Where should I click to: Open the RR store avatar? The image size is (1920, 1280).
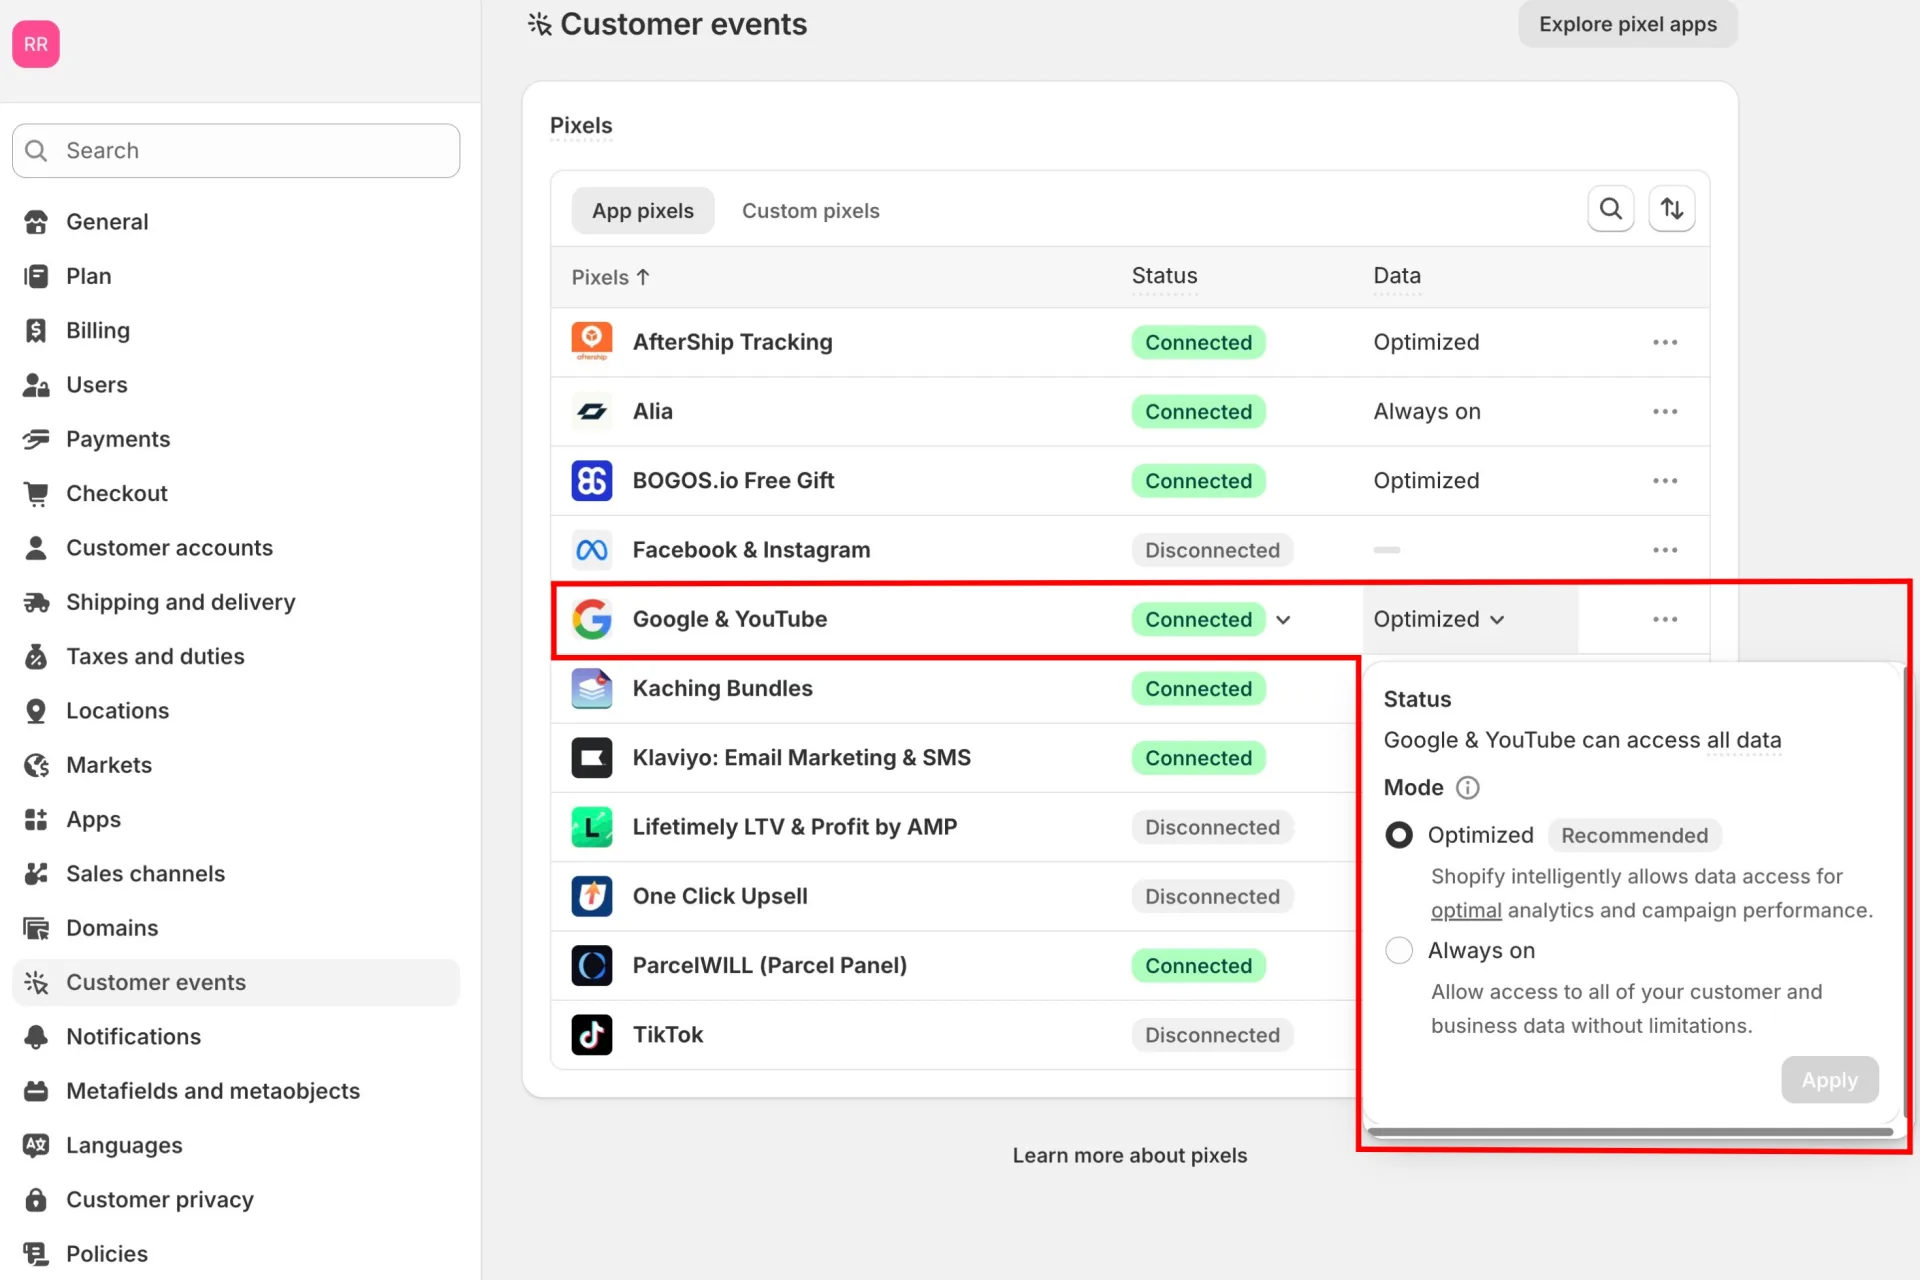(36, 44)
